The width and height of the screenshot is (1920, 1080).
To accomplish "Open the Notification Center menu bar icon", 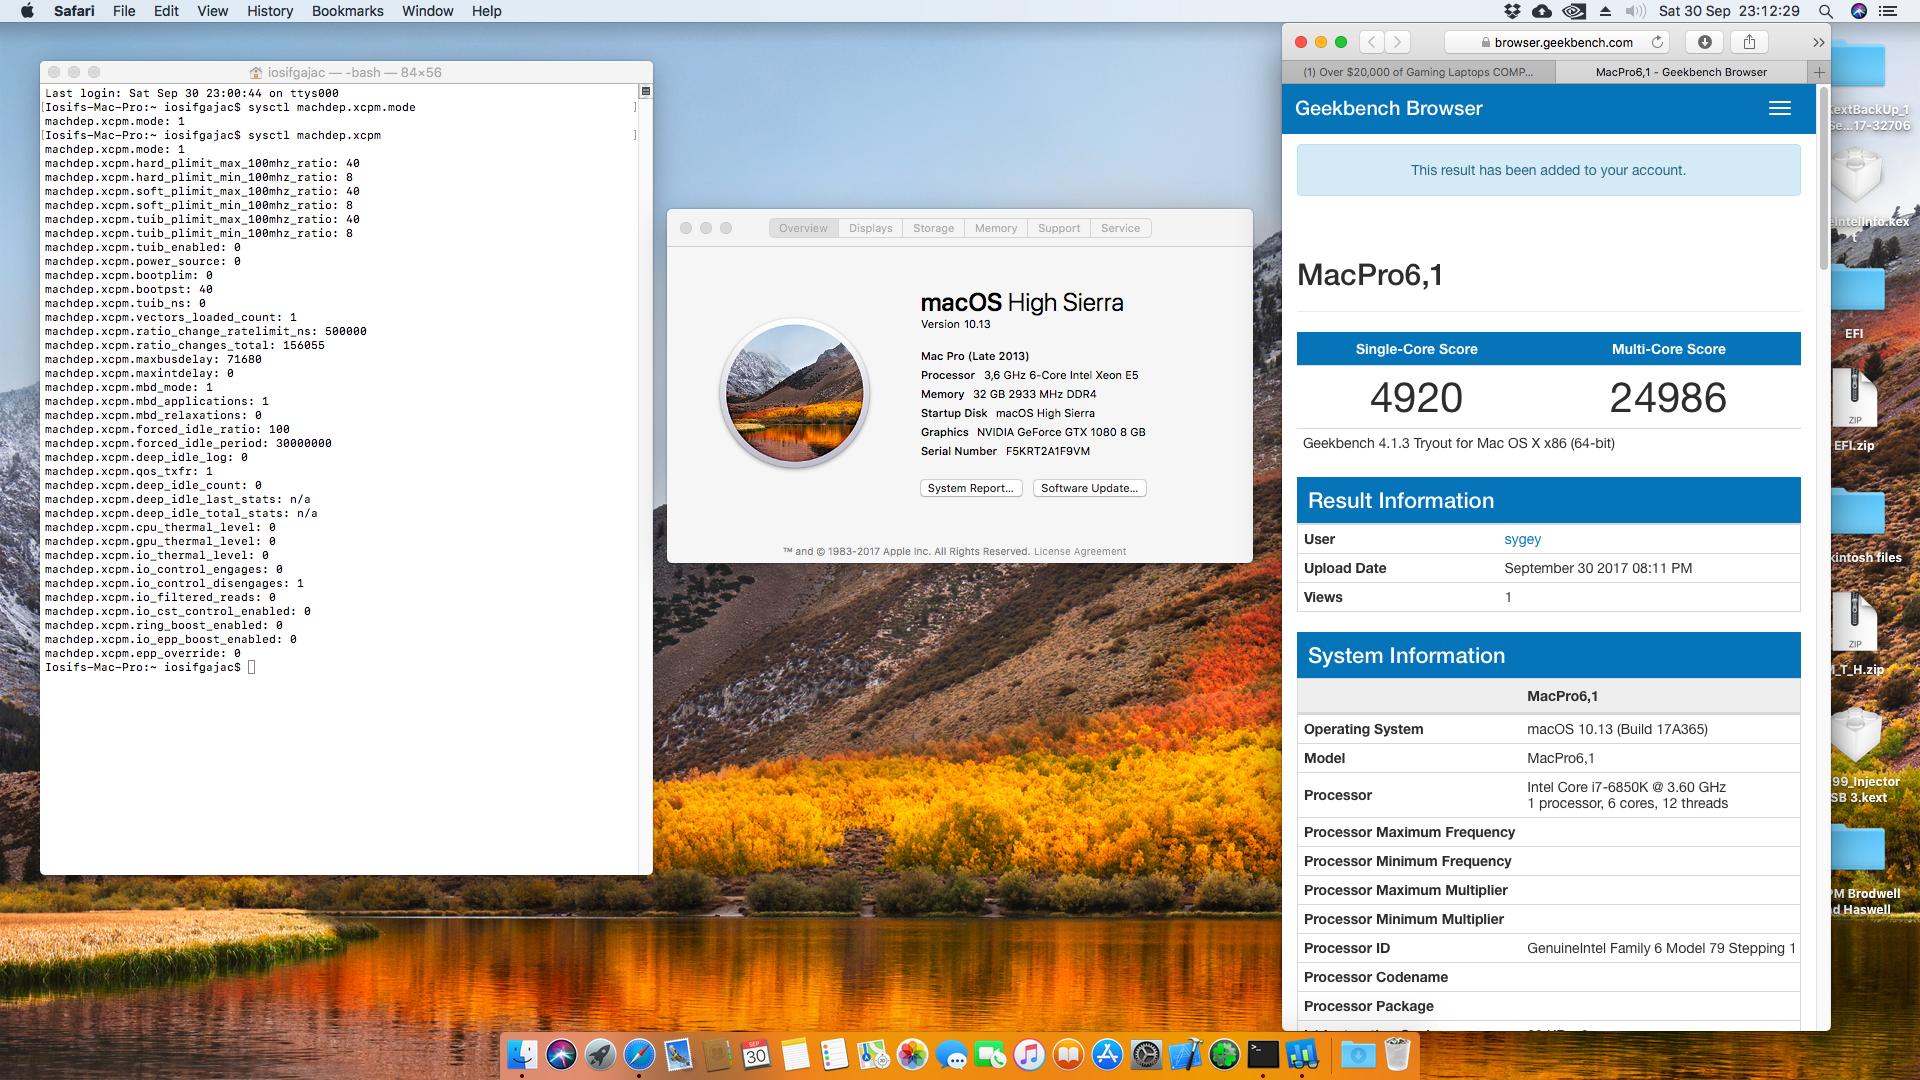I will click(1888, 11).
